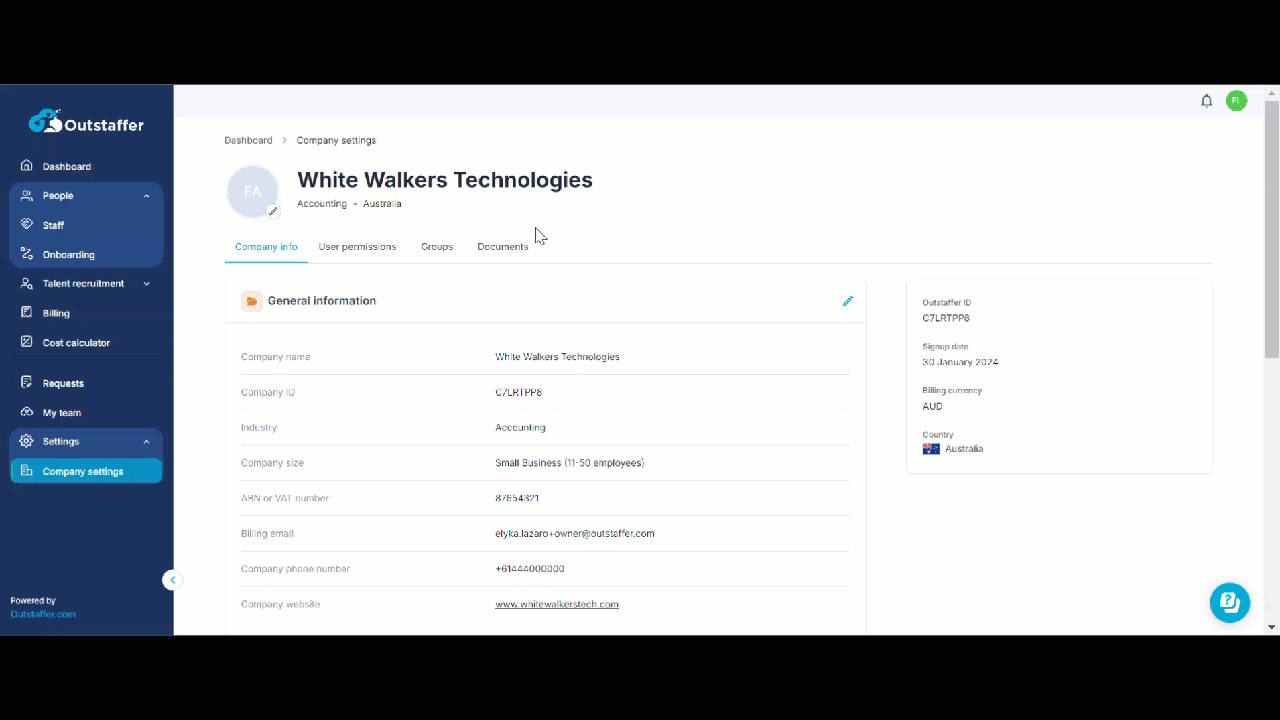Screen dimensions: 1280x720
Task: Edit General information with pencil icon
Action: point(848,301)
